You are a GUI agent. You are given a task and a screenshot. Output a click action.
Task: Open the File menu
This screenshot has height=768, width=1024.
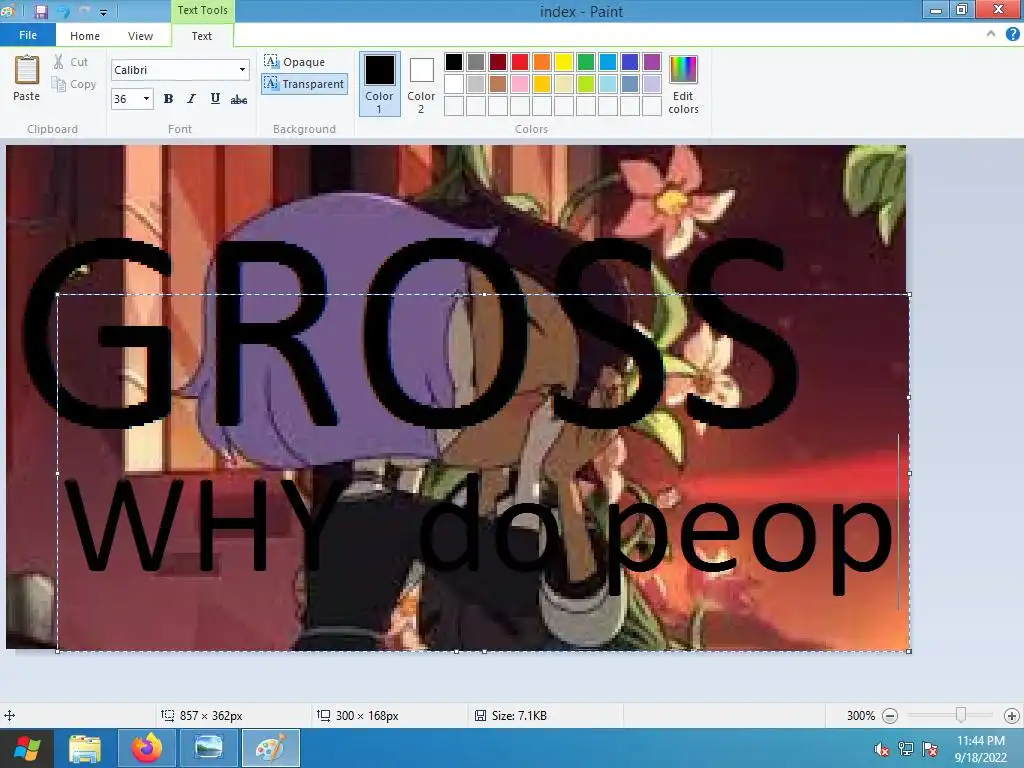27,35
